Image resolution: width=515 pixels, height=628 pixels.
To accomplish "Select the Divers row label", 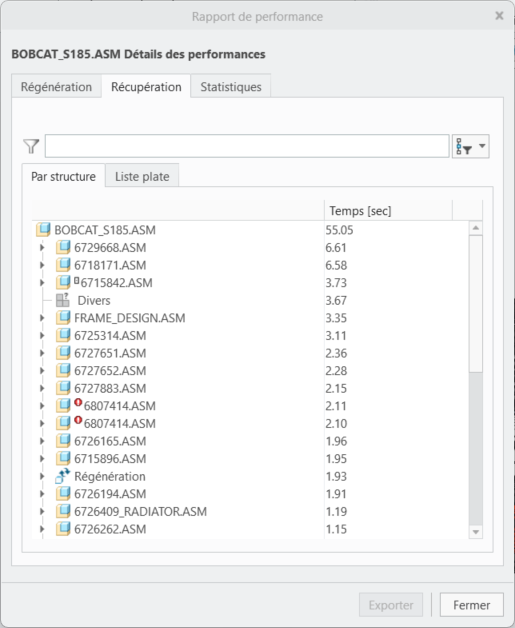I will 94,300.
